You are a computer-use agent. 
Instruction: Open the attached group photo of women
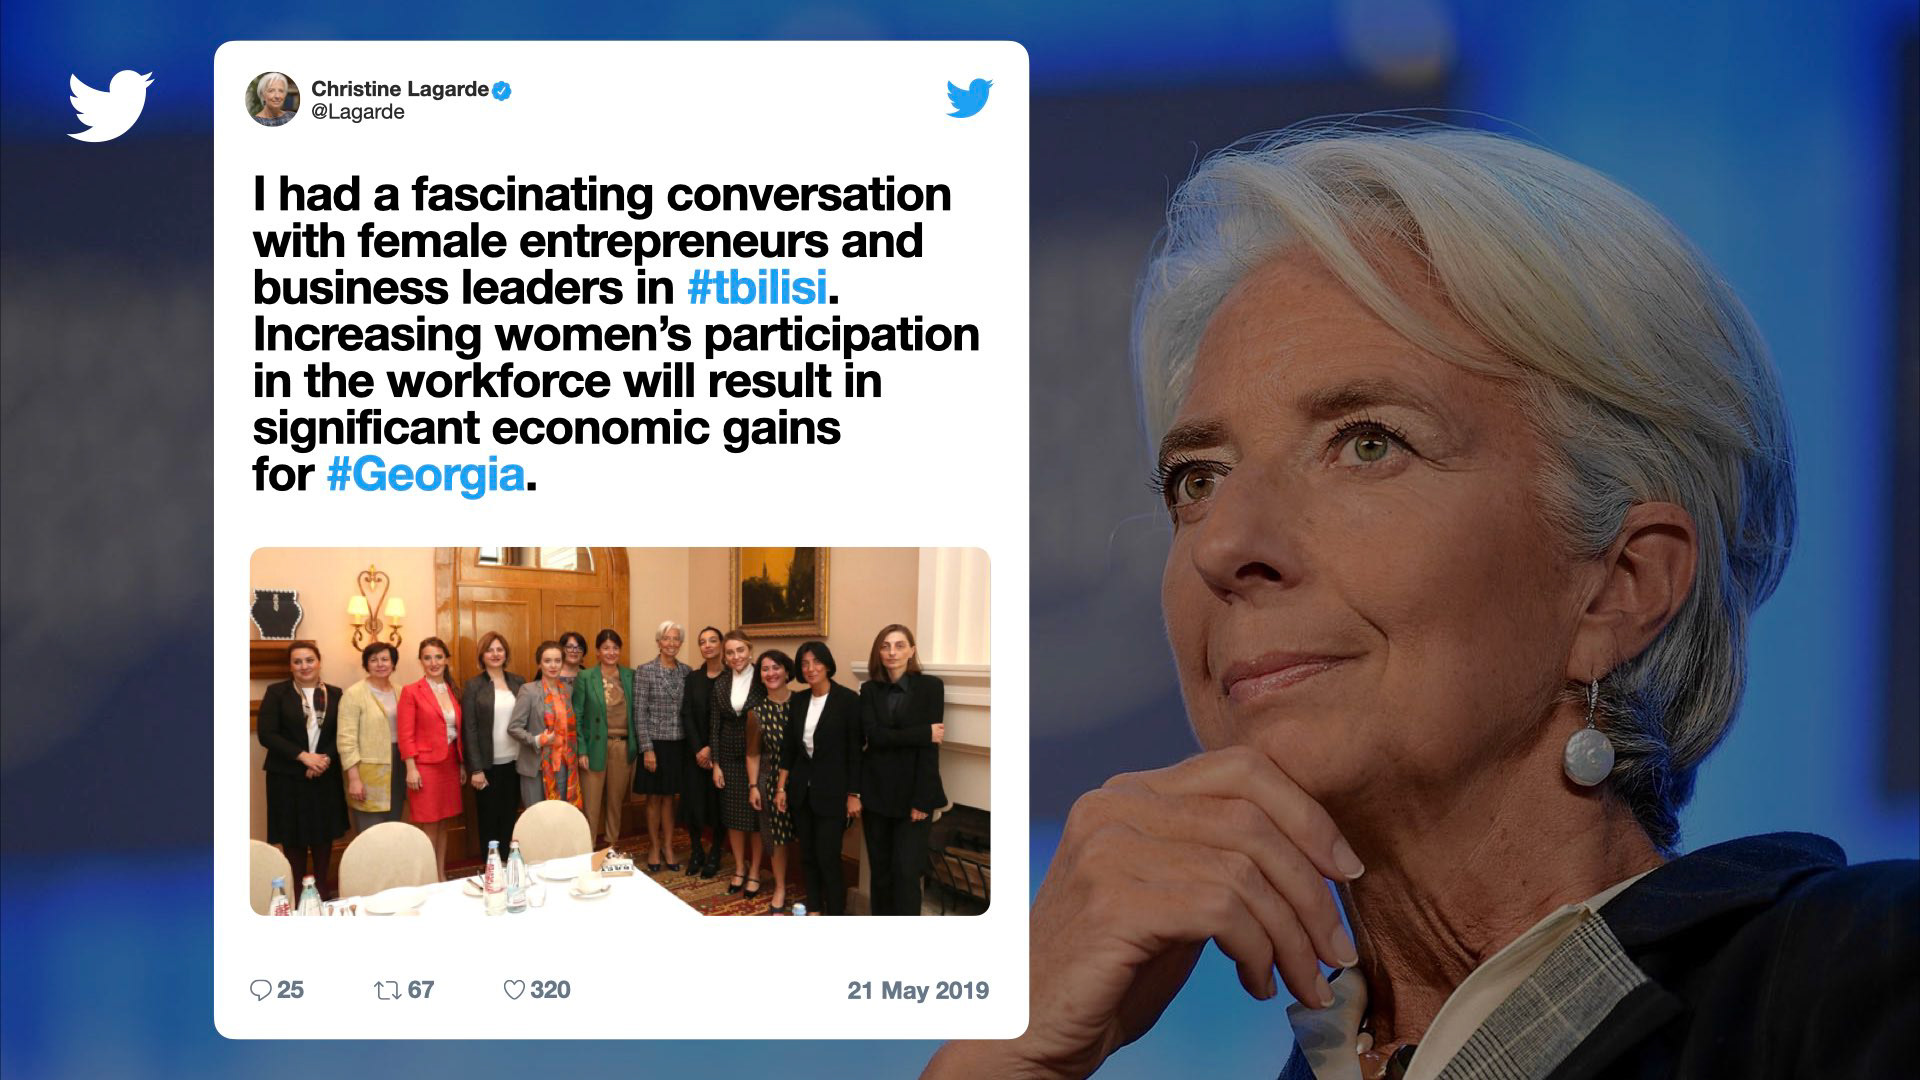coord(620,731)
